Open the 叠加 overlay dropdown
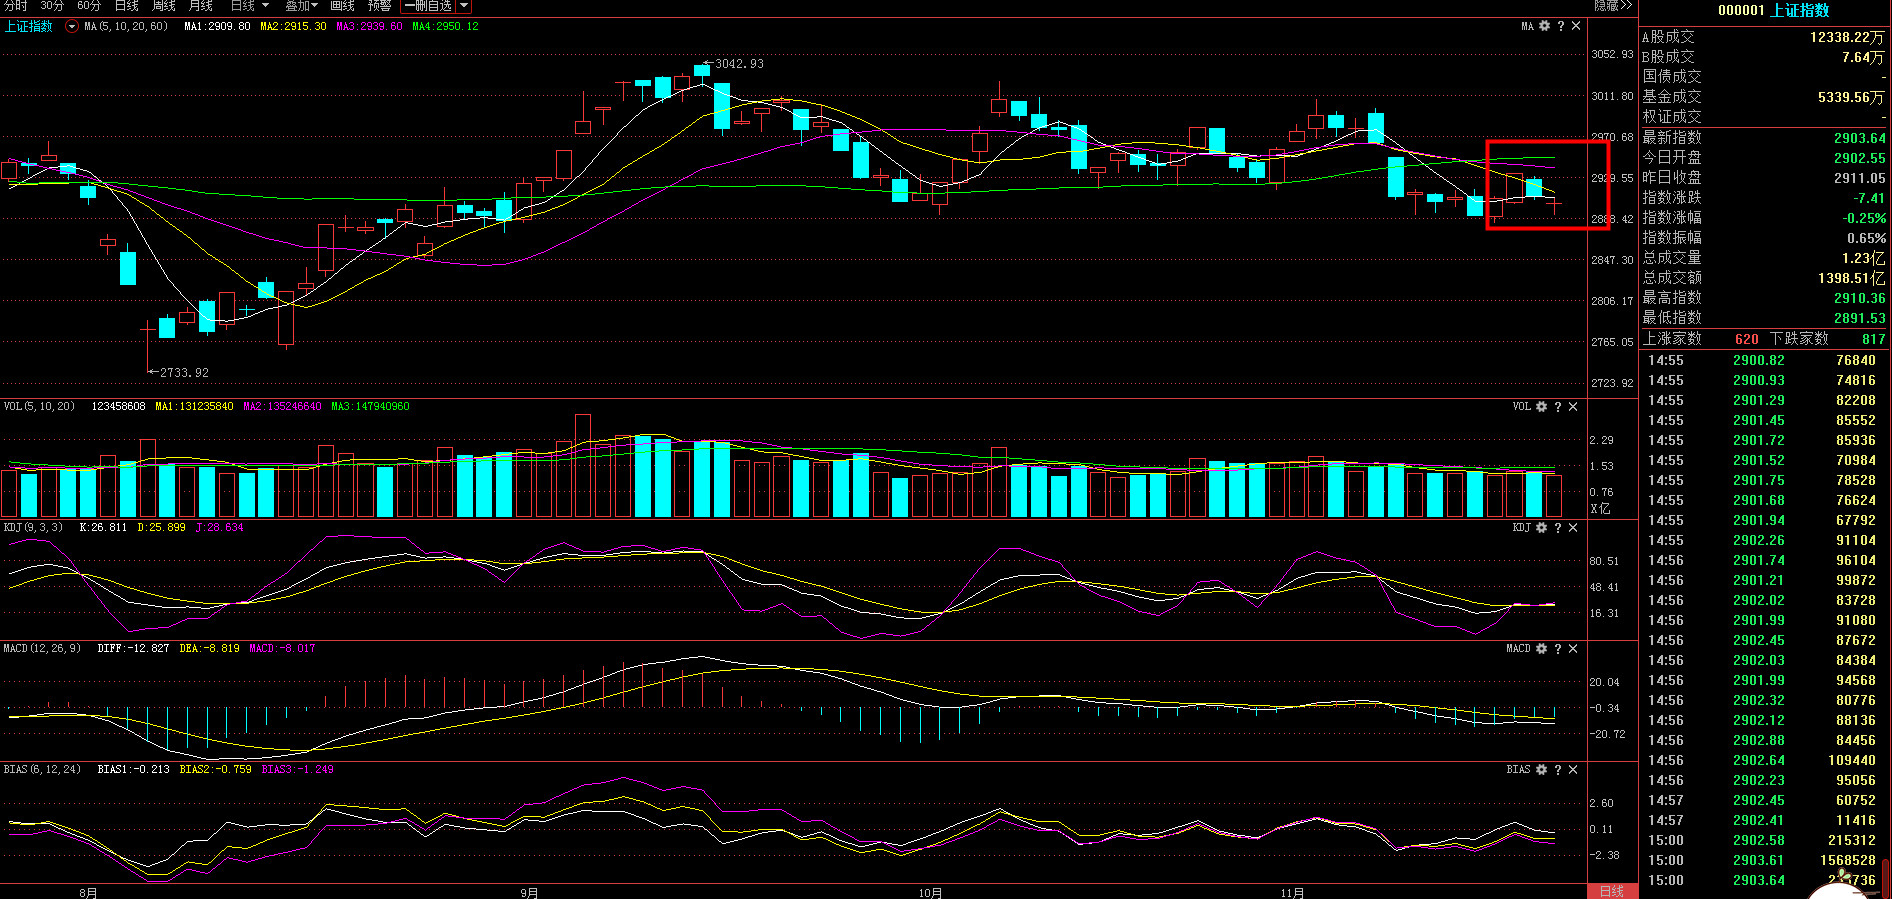This screenshot has width=1892, height=899. point(301,6)
